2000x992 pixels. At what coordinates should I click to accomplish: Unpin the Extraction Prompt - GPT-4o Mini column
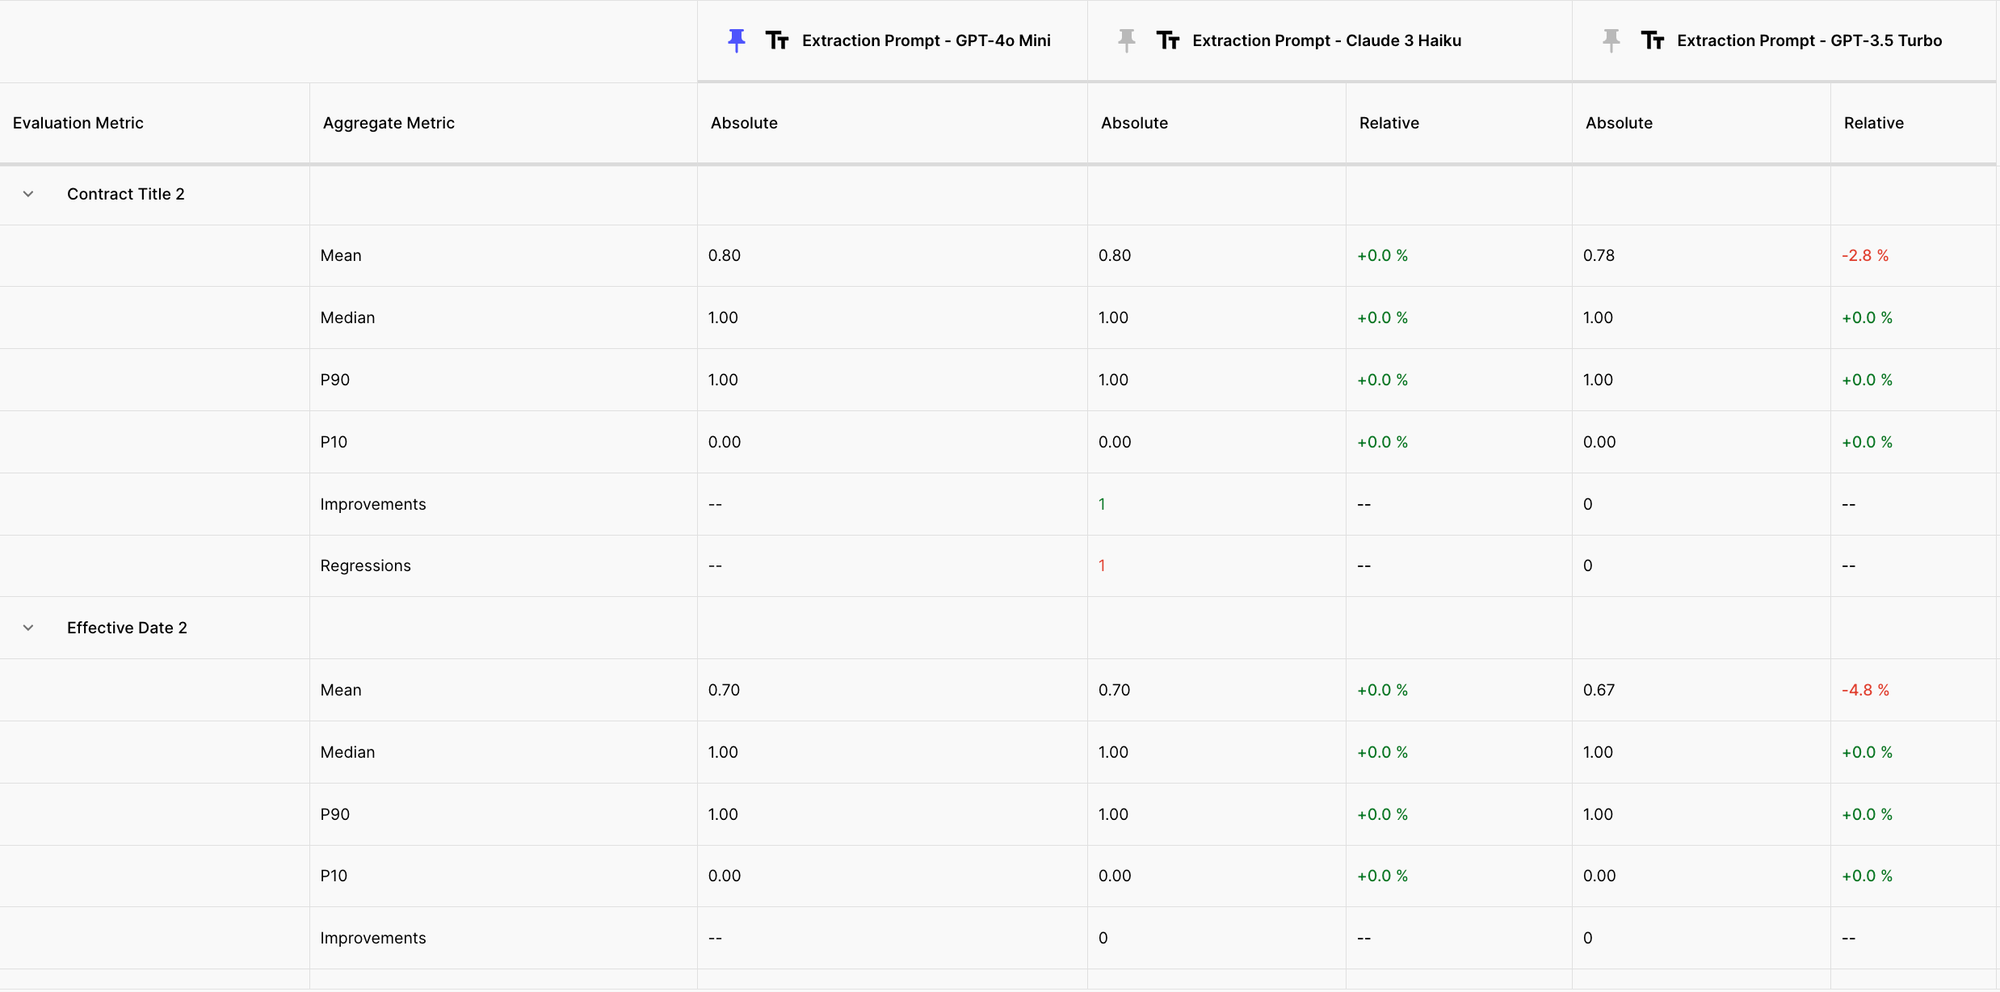click(737, 41)
